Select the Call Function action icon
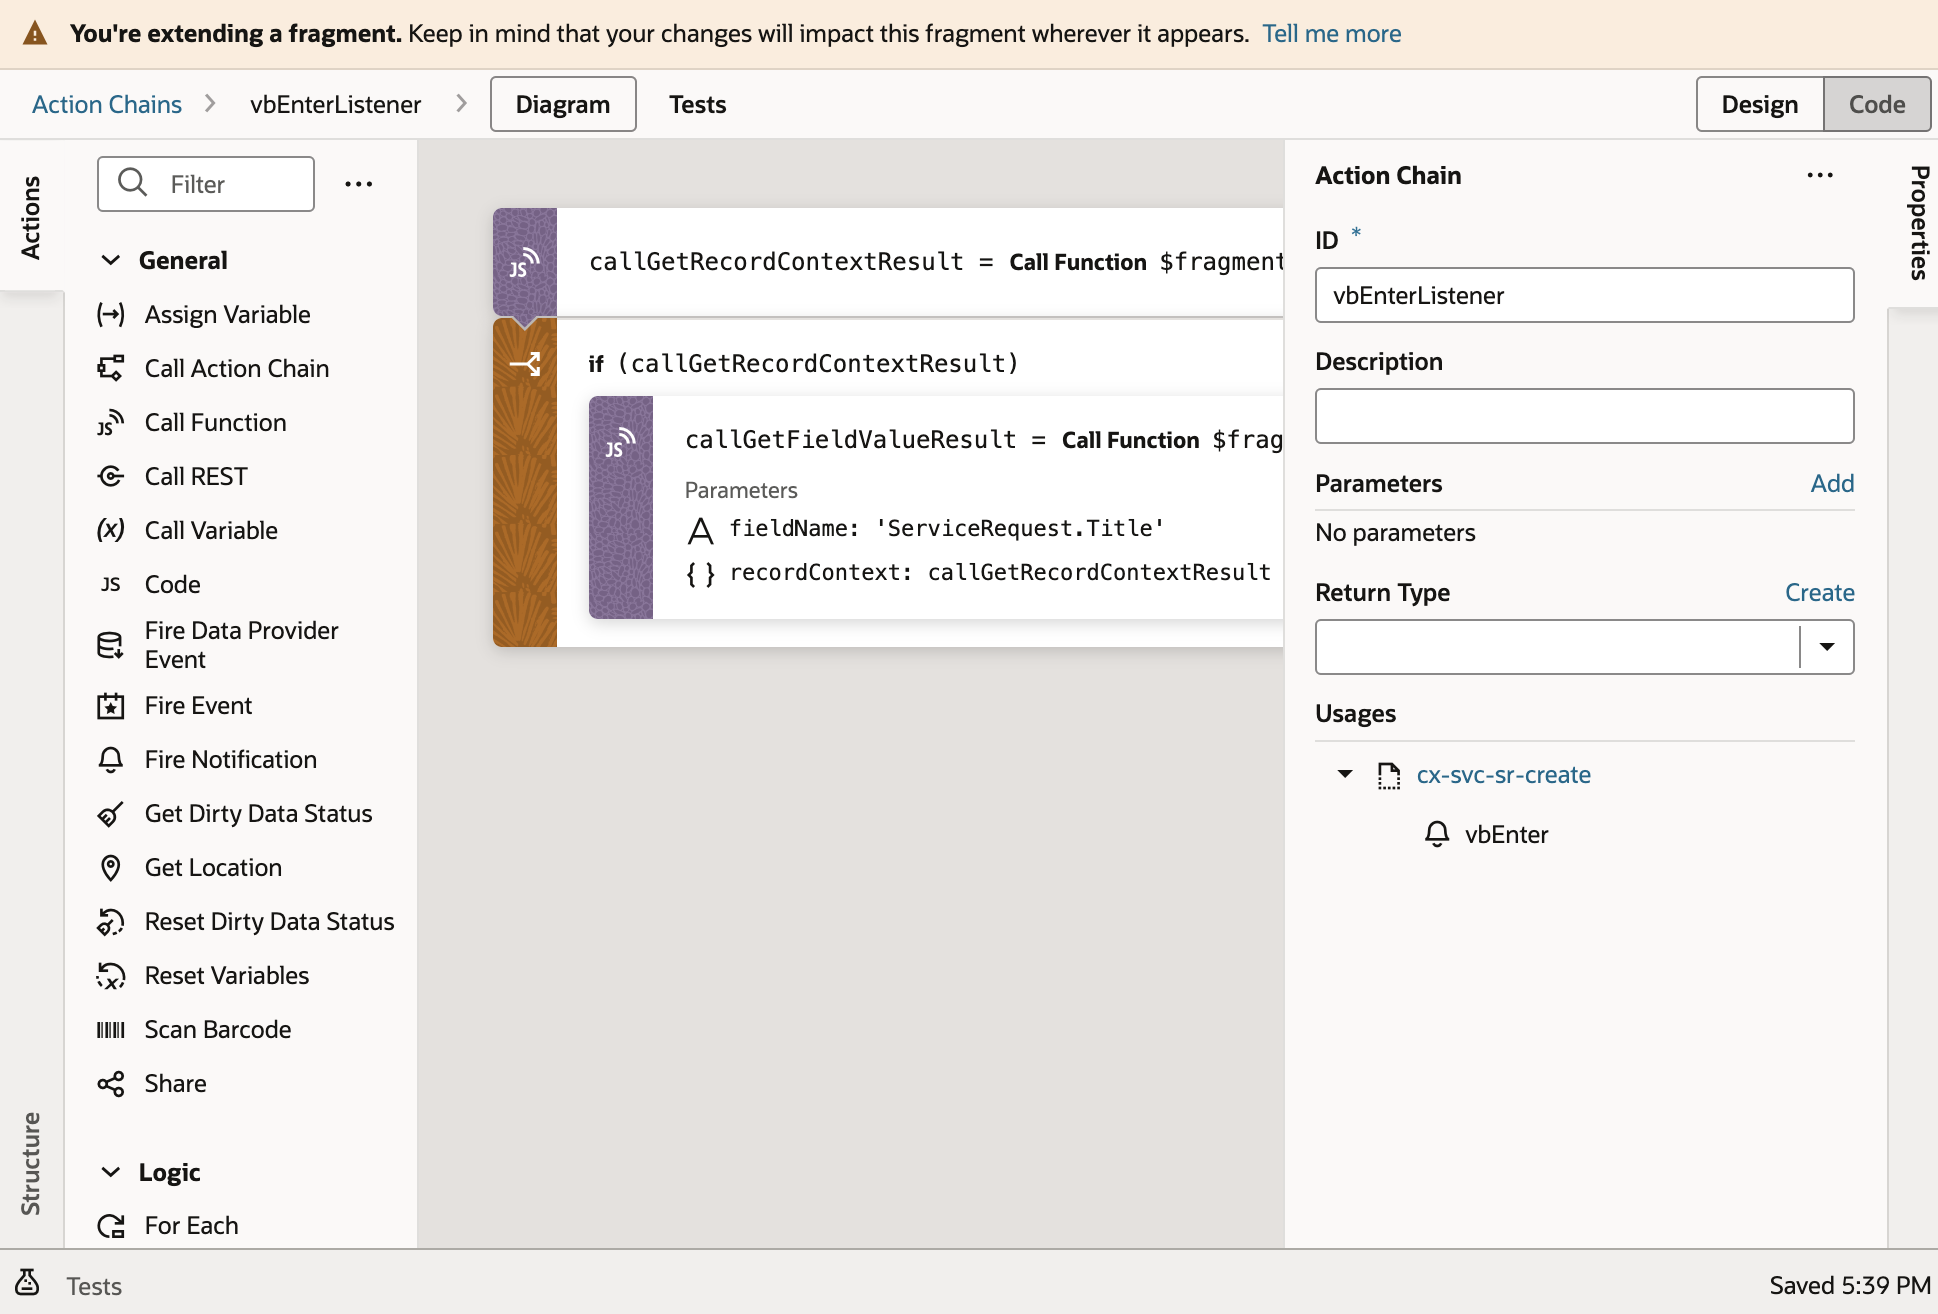The image size is (1938, 1314). click(x=111, y=423)
